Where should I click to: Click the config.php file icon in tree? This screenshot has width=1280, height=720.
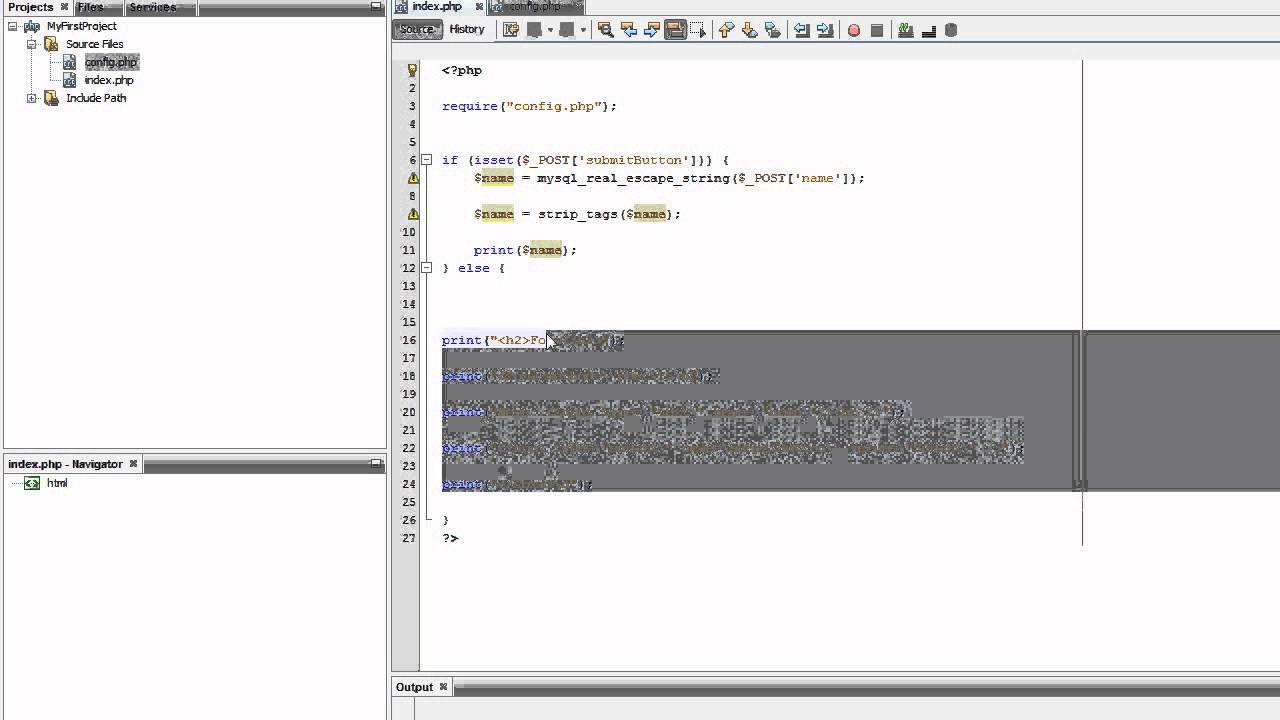click(x=70, y=62)
